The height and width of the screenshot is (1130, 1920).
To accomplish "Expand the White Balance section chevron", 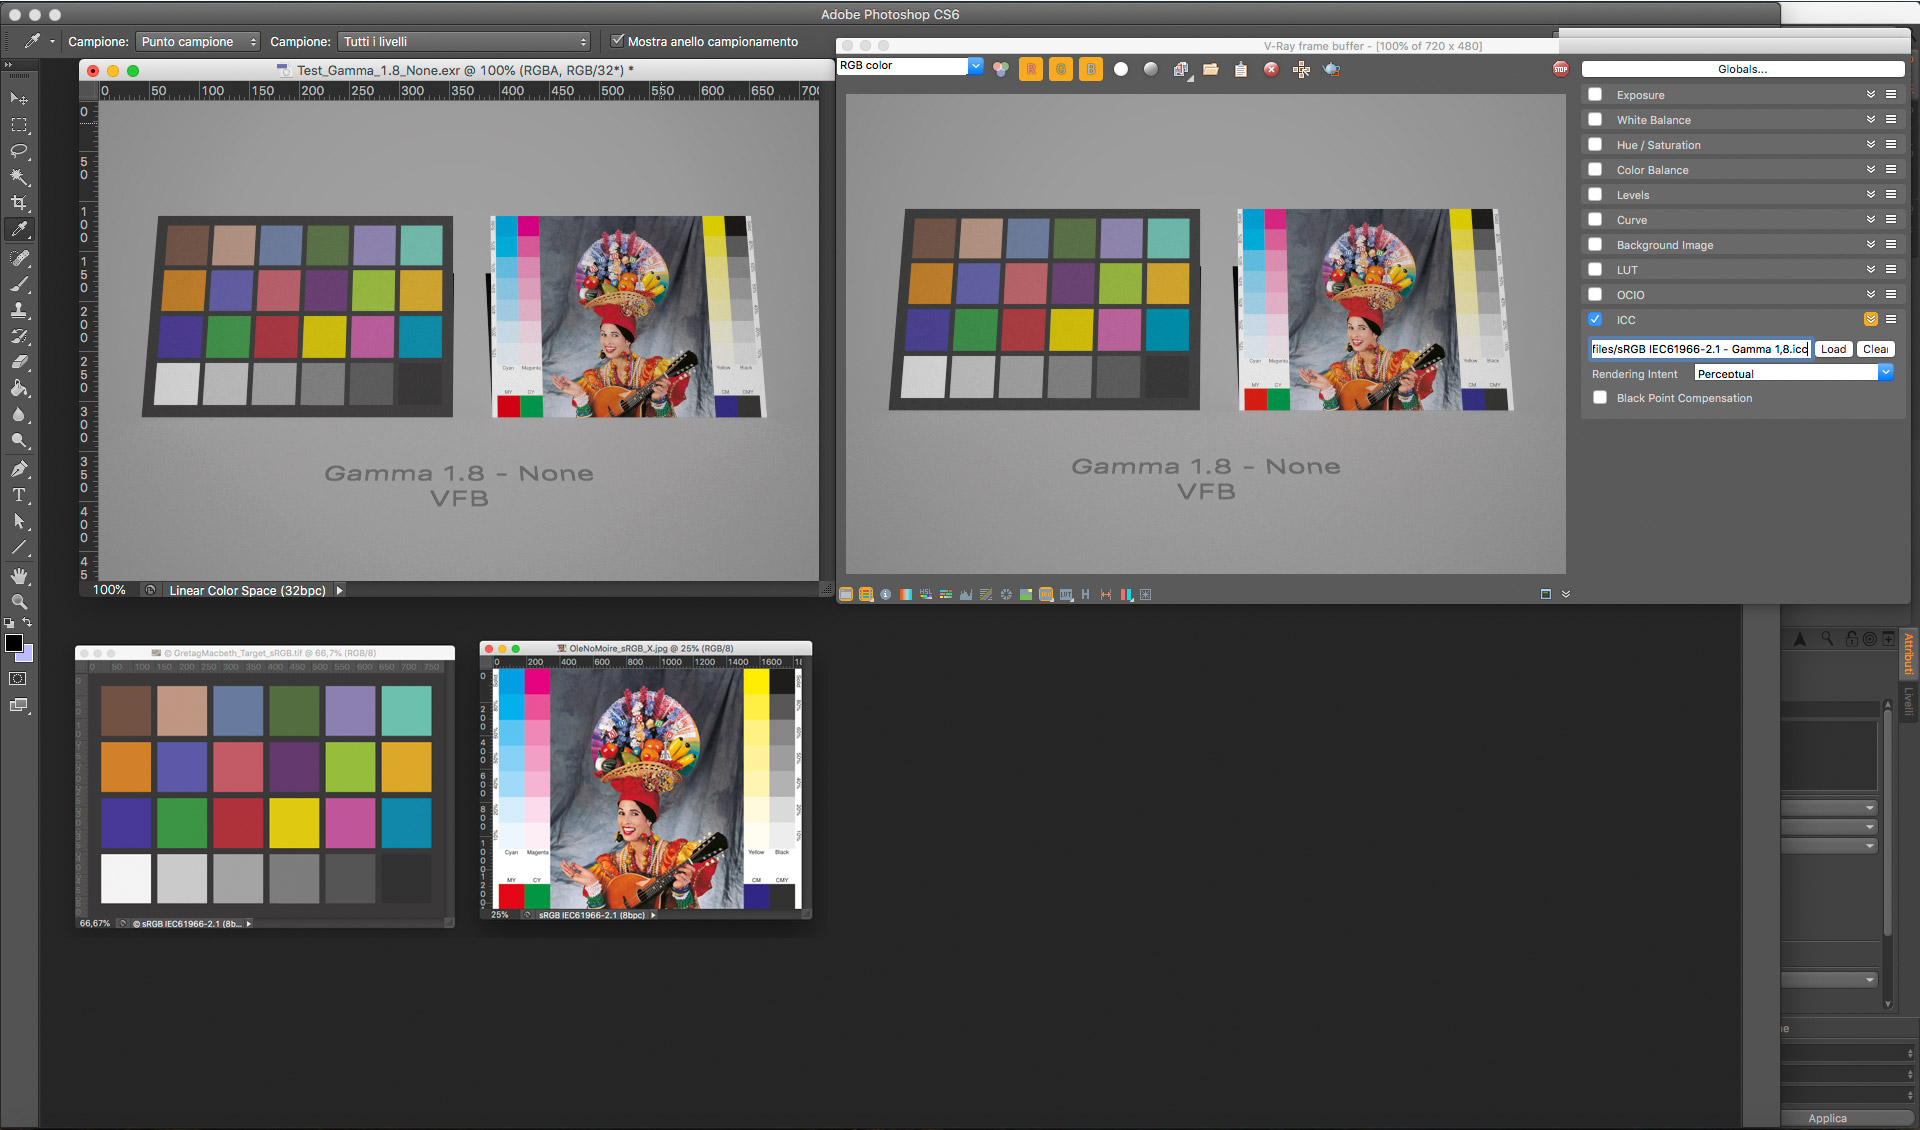I will coord(1870,119).
